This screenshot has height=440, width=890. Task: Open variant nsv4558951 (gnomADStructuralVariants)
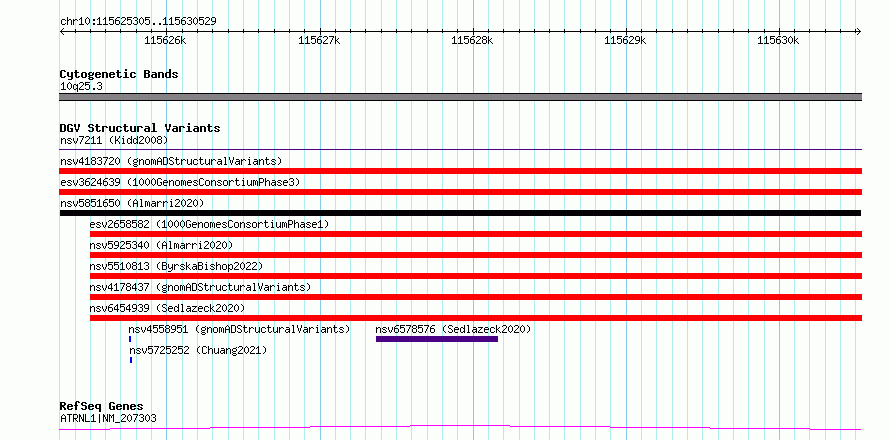point(240,329)
